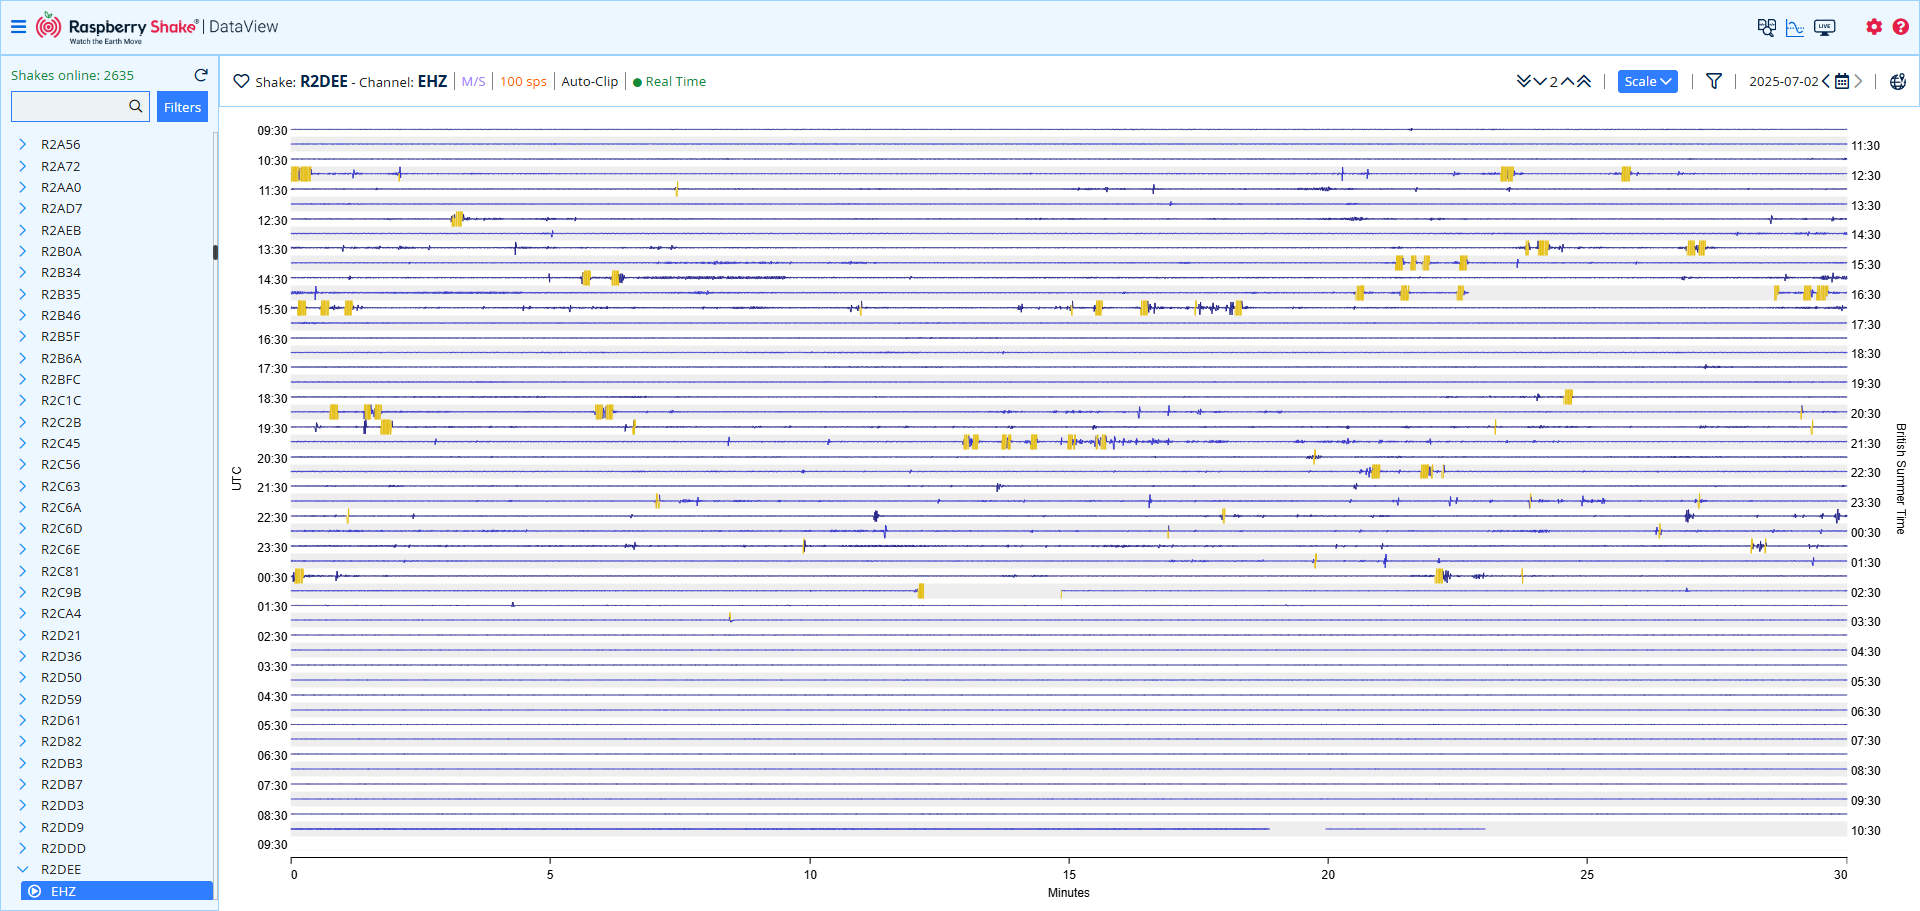Expand station R2C6D

point(23,528)
